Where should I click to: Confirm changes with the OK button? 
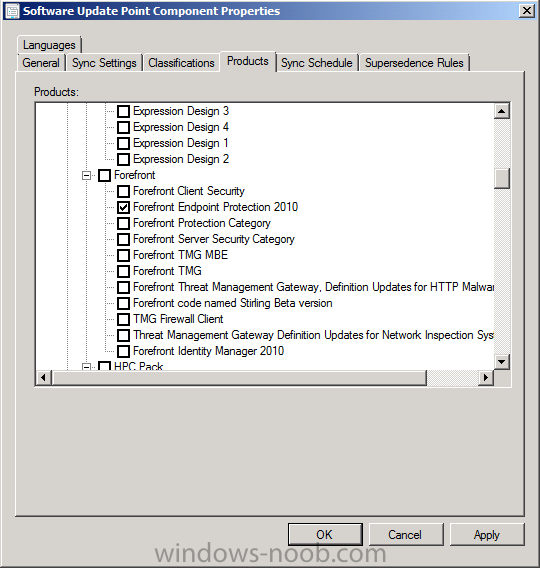pyautogui.click(x=325, y=535)
